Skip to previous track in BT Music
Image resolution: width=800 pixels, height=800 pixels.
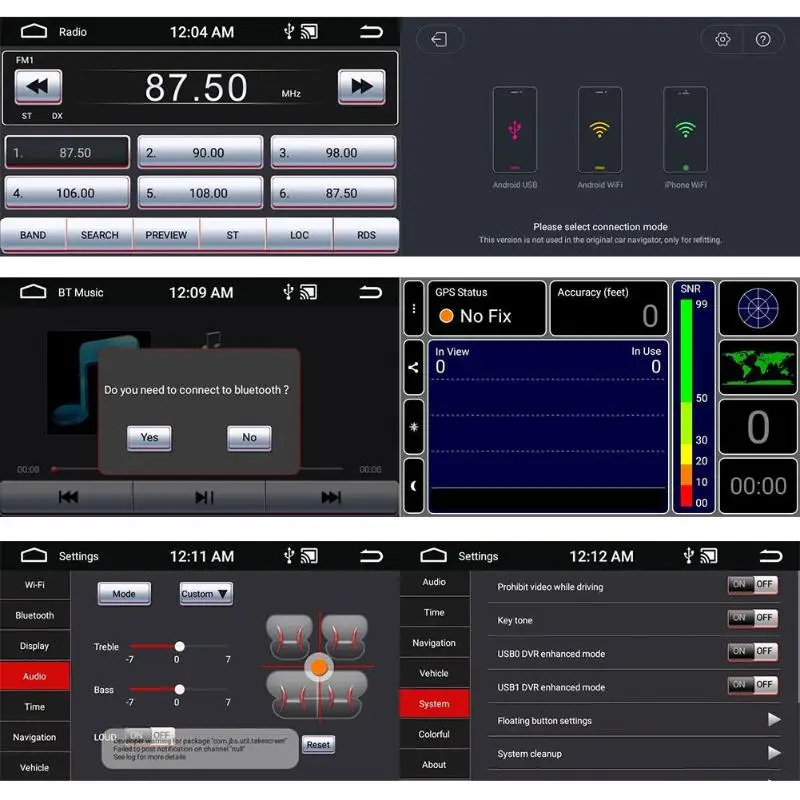[x=67, y=497]
